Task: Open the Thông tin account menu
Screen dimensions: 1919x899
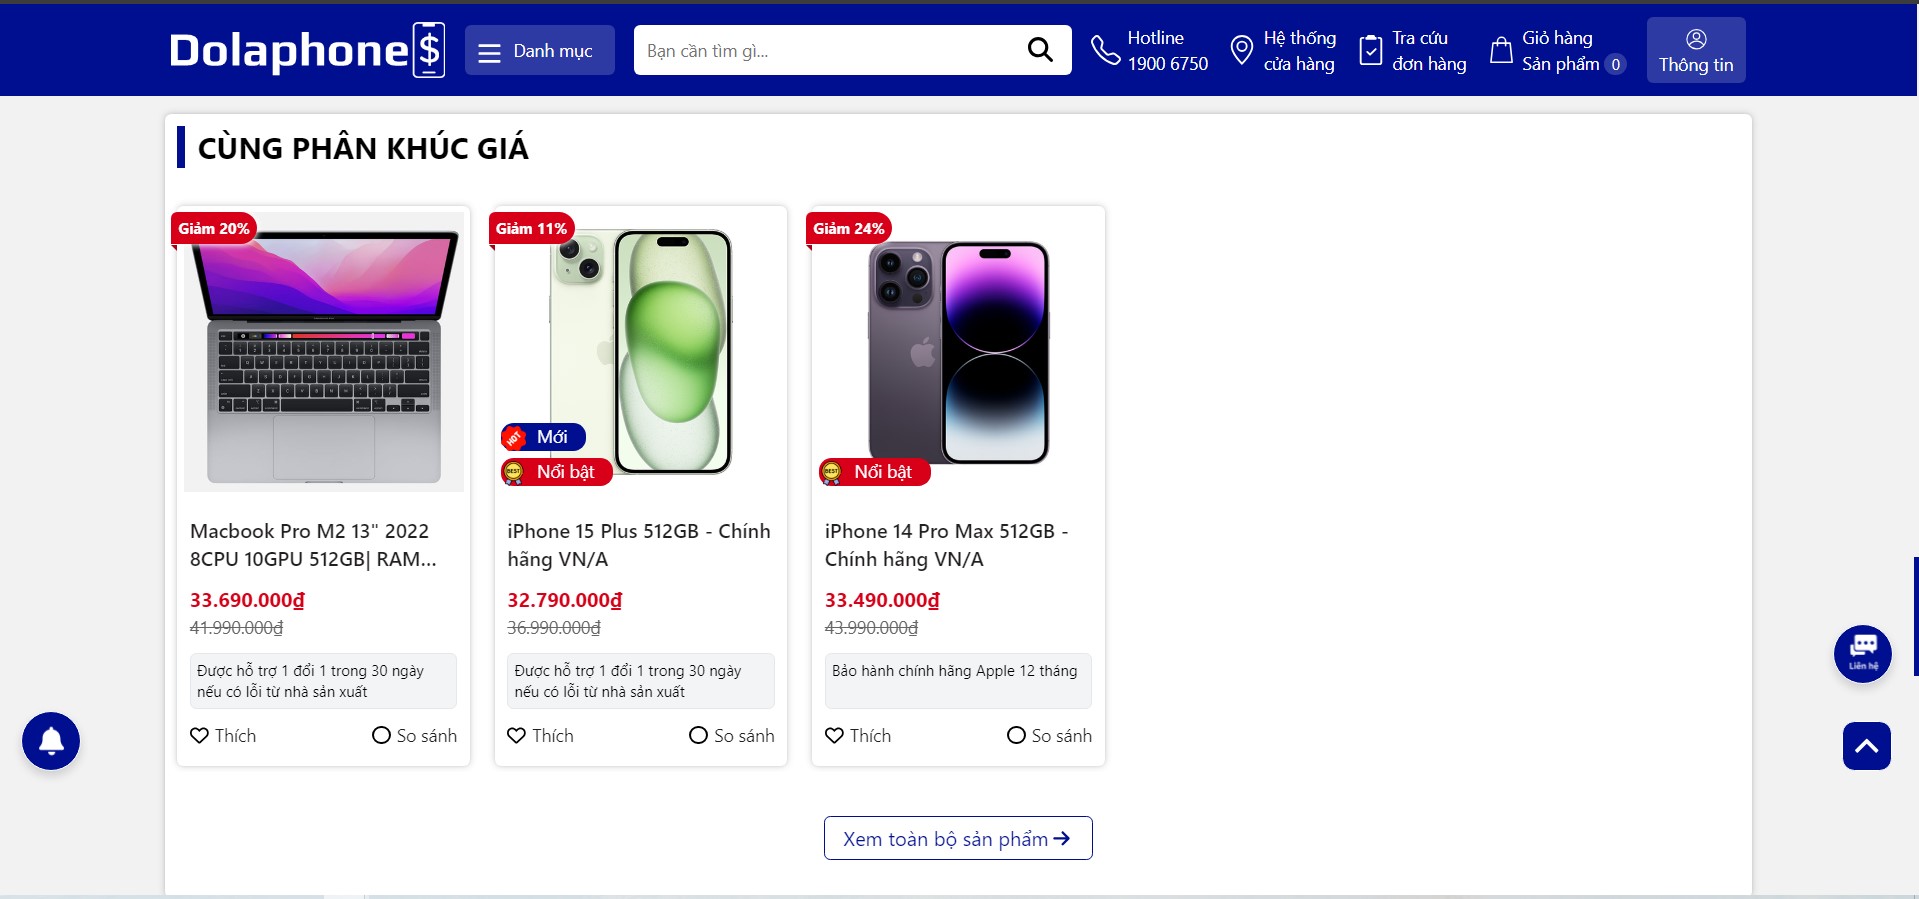Action: [1695, 51]
